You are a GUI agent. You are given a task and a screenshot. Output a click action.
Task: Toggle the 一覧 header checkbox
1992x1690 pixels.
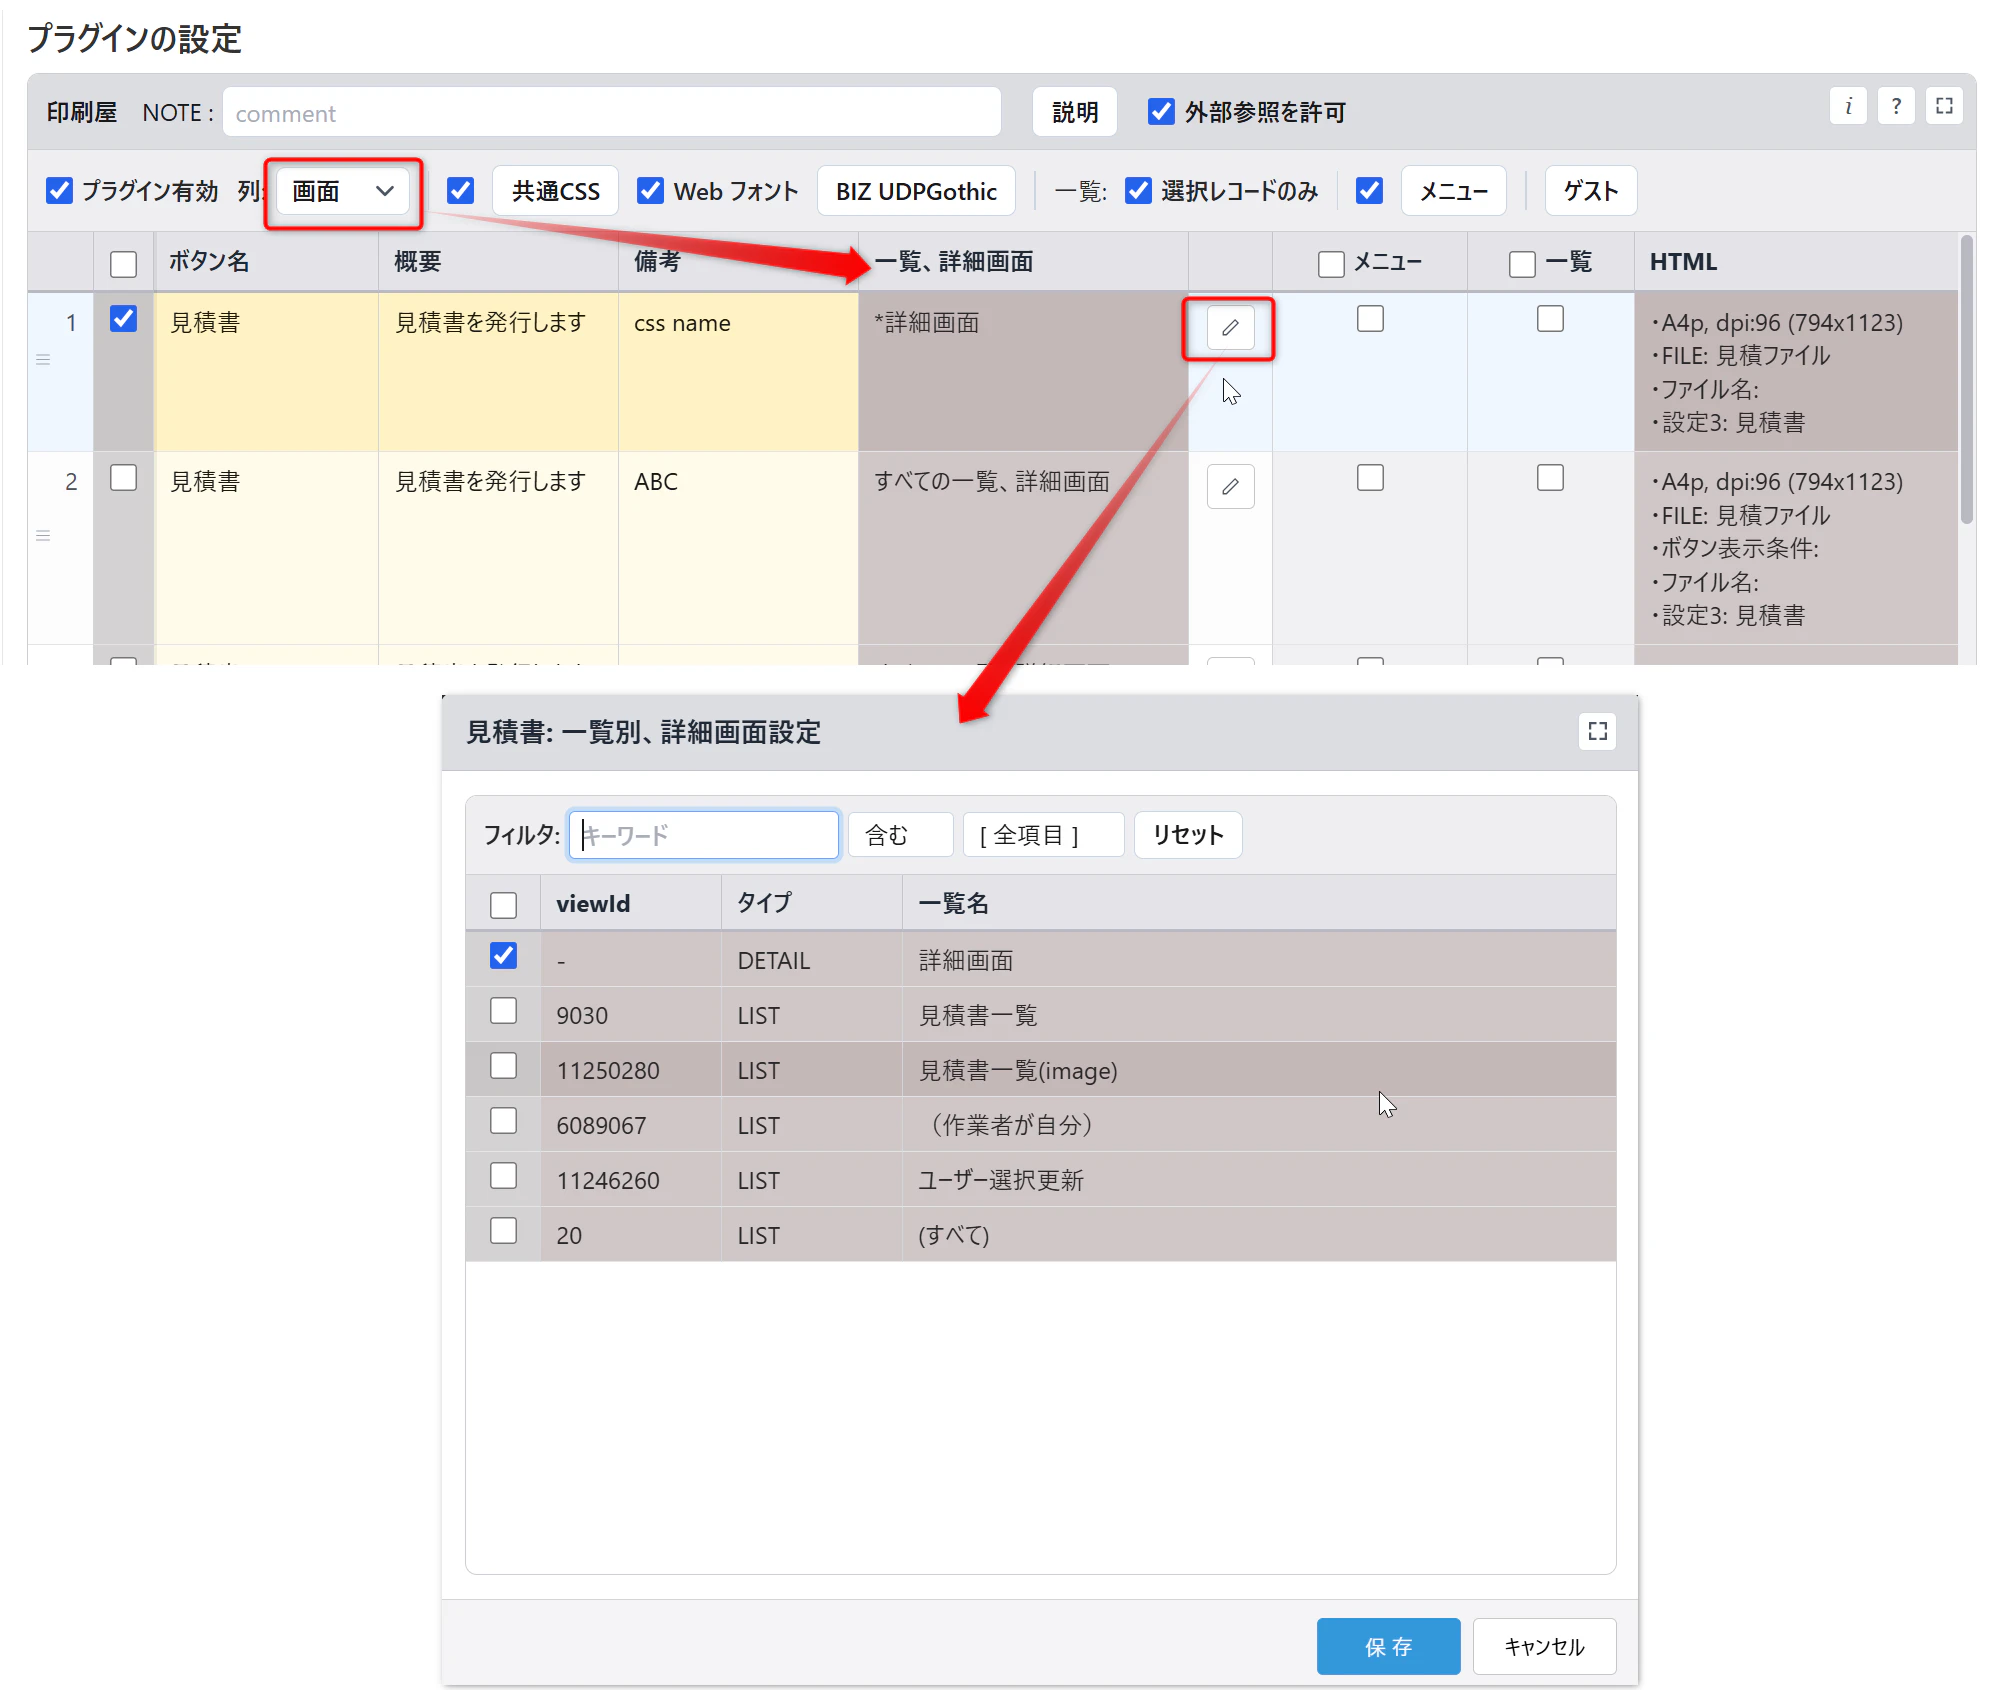coord(1522,264)
